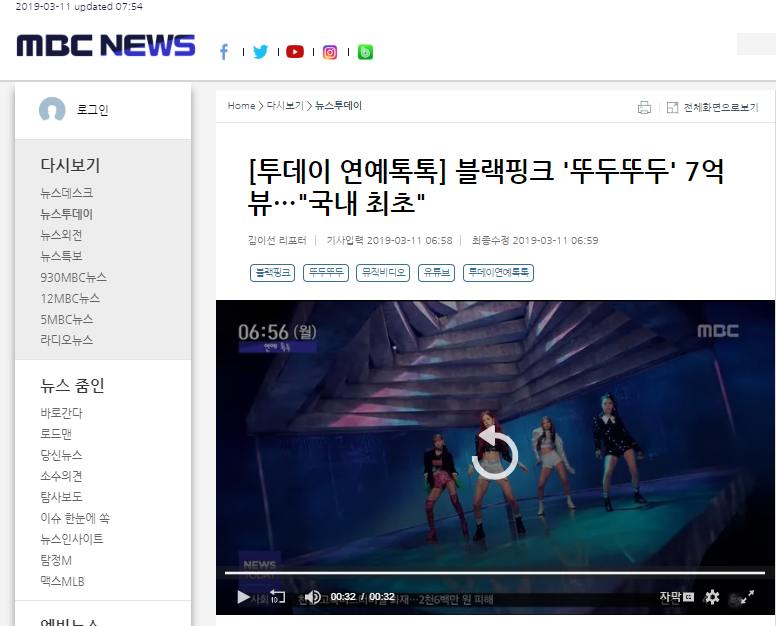This screenshot has width=776, height=626.
Task: Select the 투데이연예톡톡 tag
Action: [x=498, y=273]
